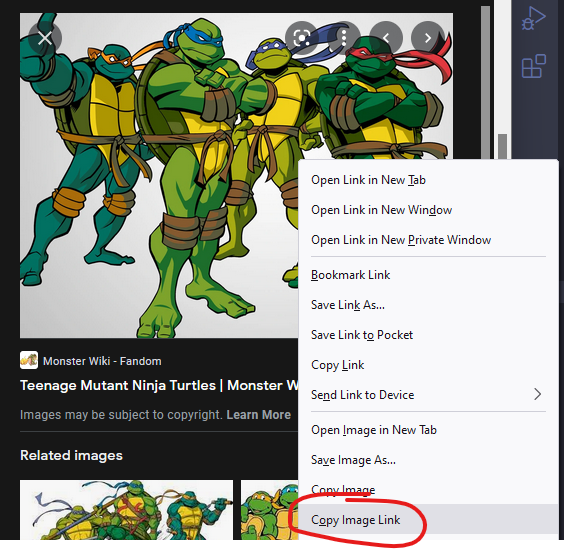564x550 pixels.
Task: Click the preview panel vertical scrollbar
Action: [485, 83]
